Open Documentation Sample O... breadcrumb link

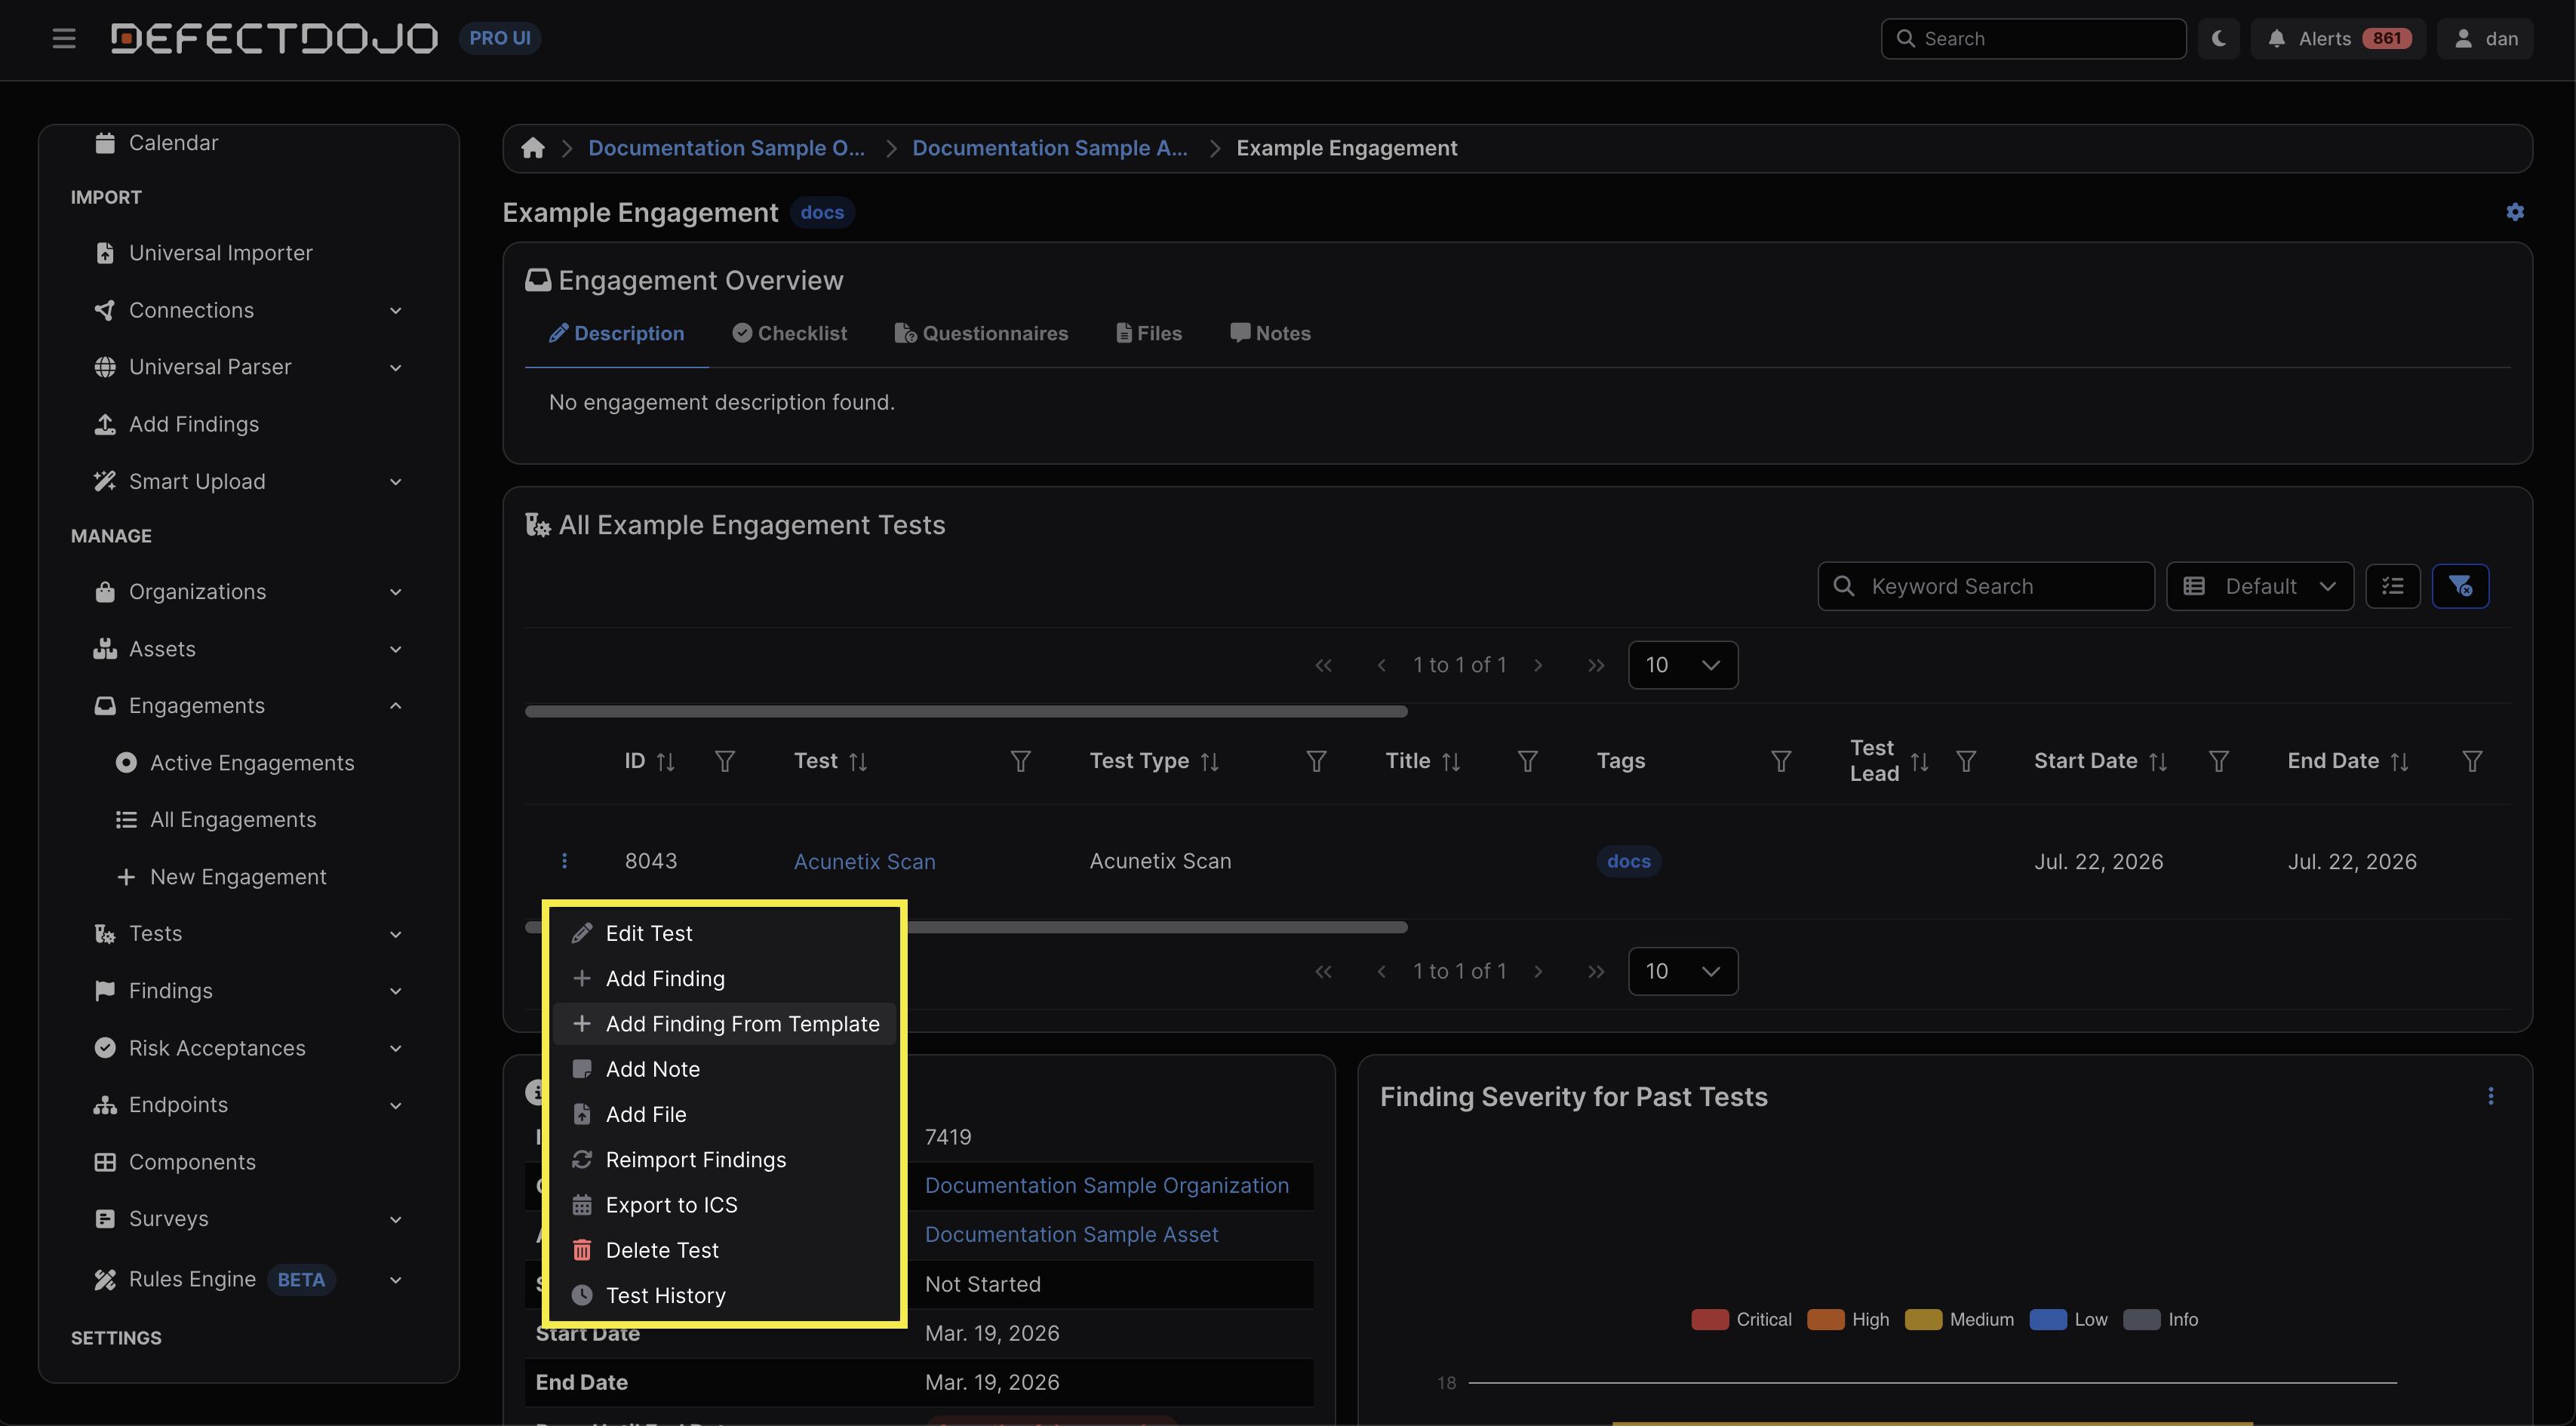pyautogui.click(x=726, y=148)
